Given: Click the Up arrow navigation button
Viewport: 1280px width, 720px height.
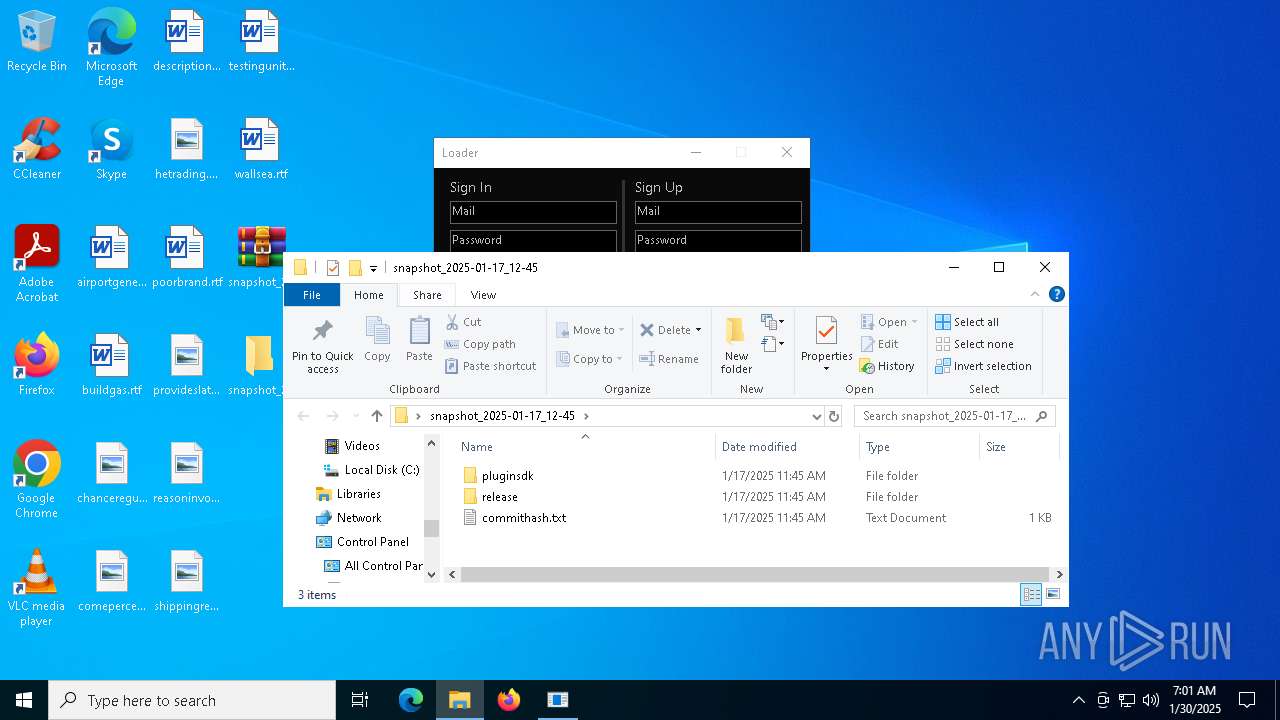Looking at the screenshot, I should [x=376, y=416].
